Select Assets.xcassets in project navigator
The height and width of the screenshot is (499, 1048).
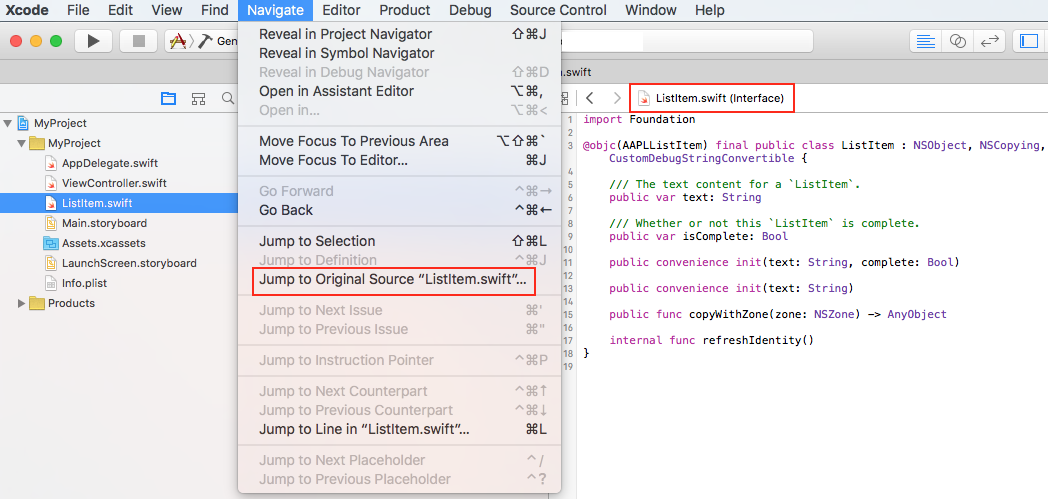[x=104, y=243]
